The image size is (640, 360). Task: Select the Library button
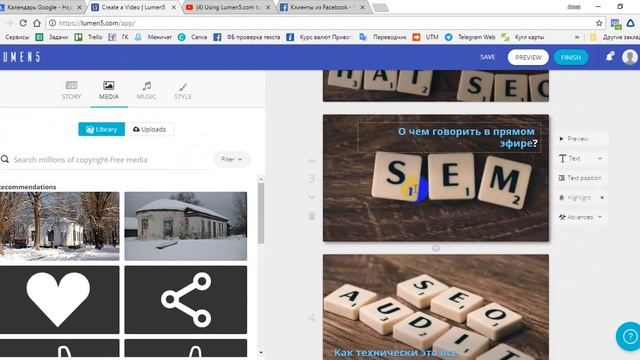[x=102, y=129]
